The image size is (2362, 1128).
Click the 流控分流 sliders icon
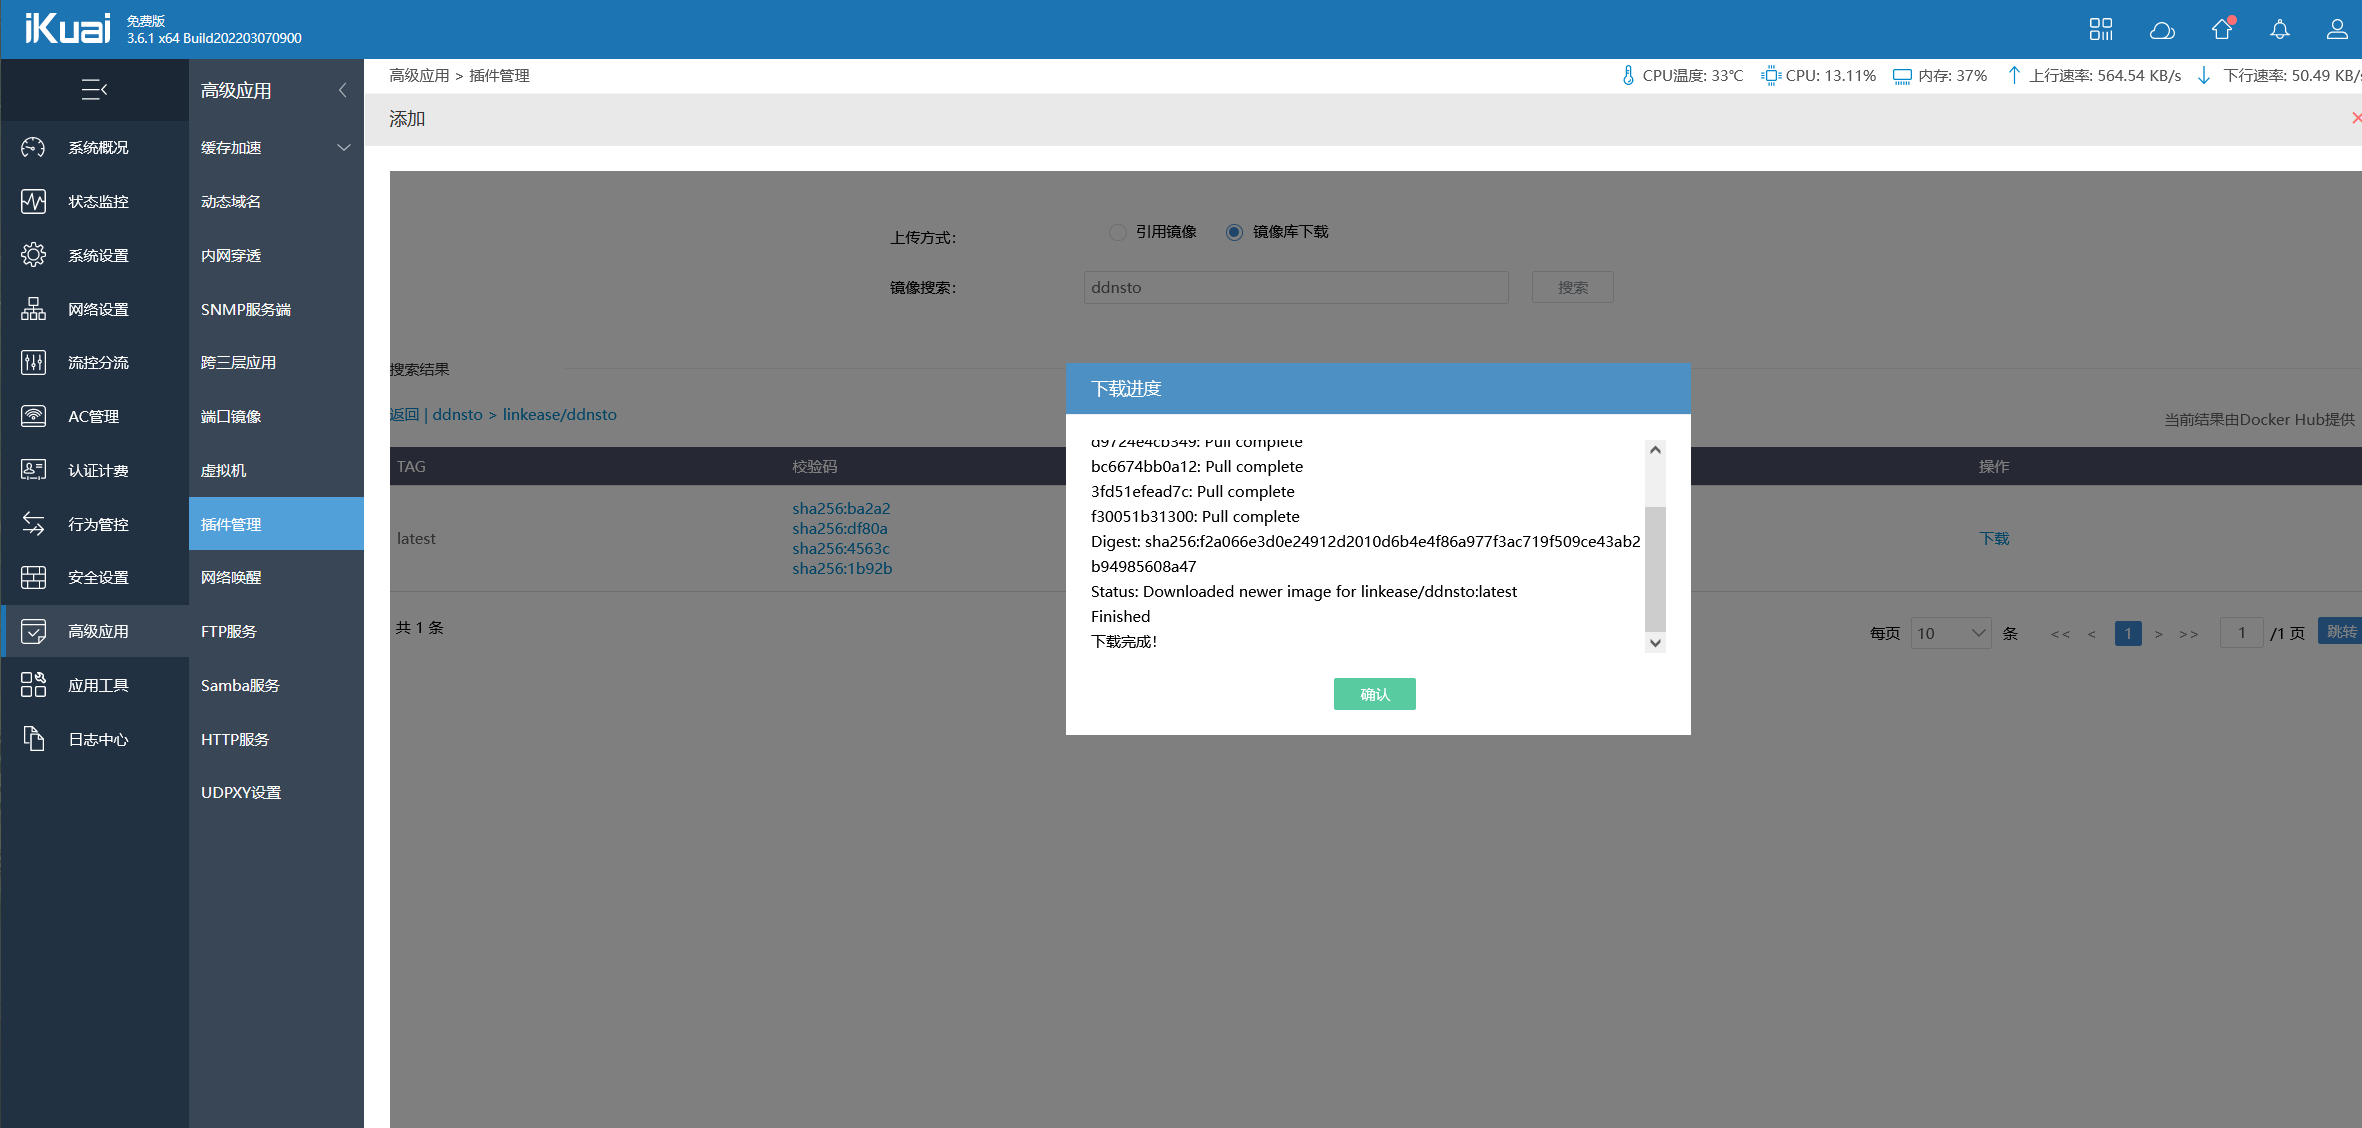[33, 362]
